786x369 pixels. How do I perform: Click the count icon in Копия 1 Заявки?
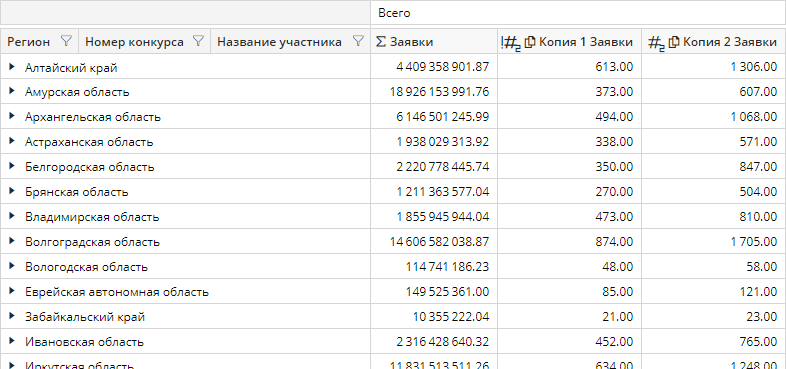(x=511, y=43)
